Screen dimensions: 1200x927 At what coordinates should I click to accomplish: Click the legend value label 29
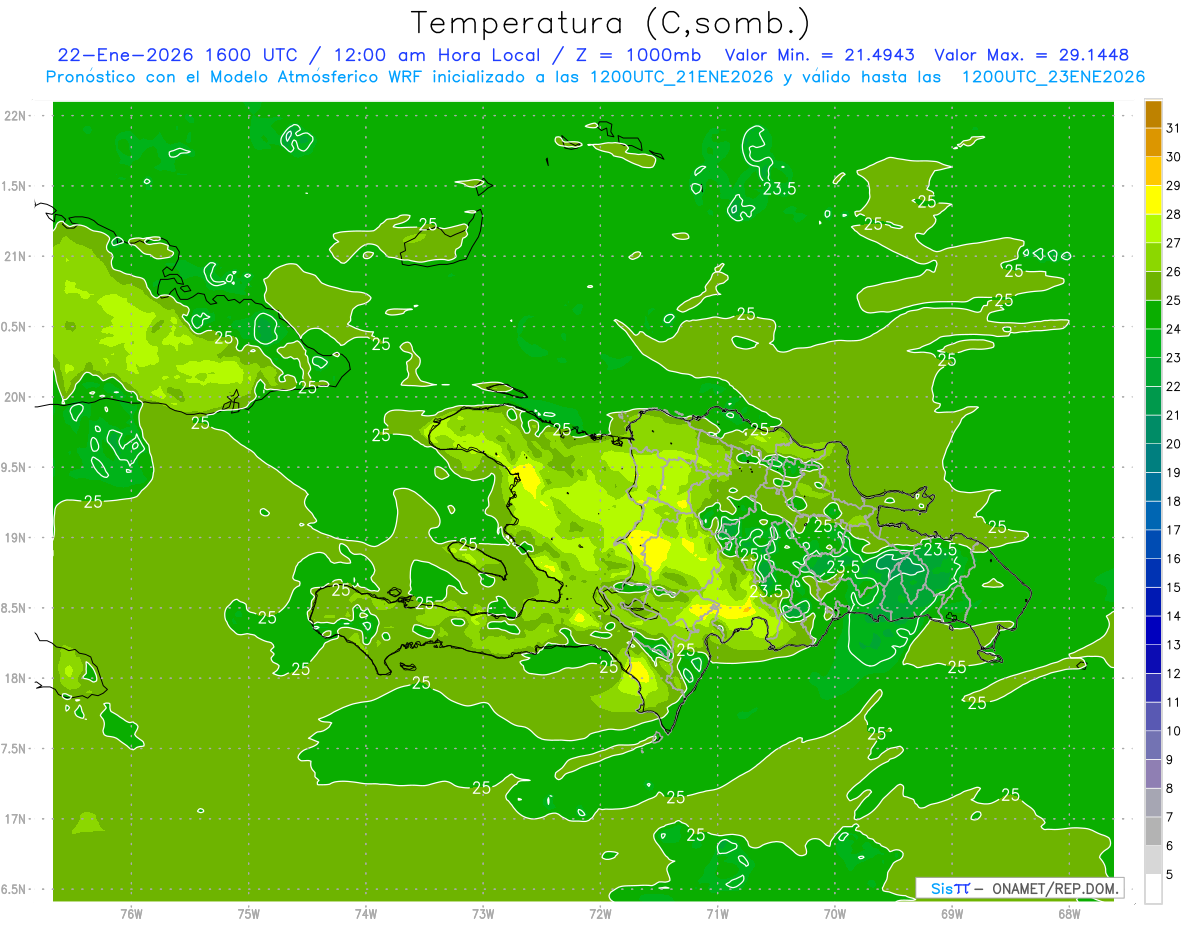click(1174, 186)
